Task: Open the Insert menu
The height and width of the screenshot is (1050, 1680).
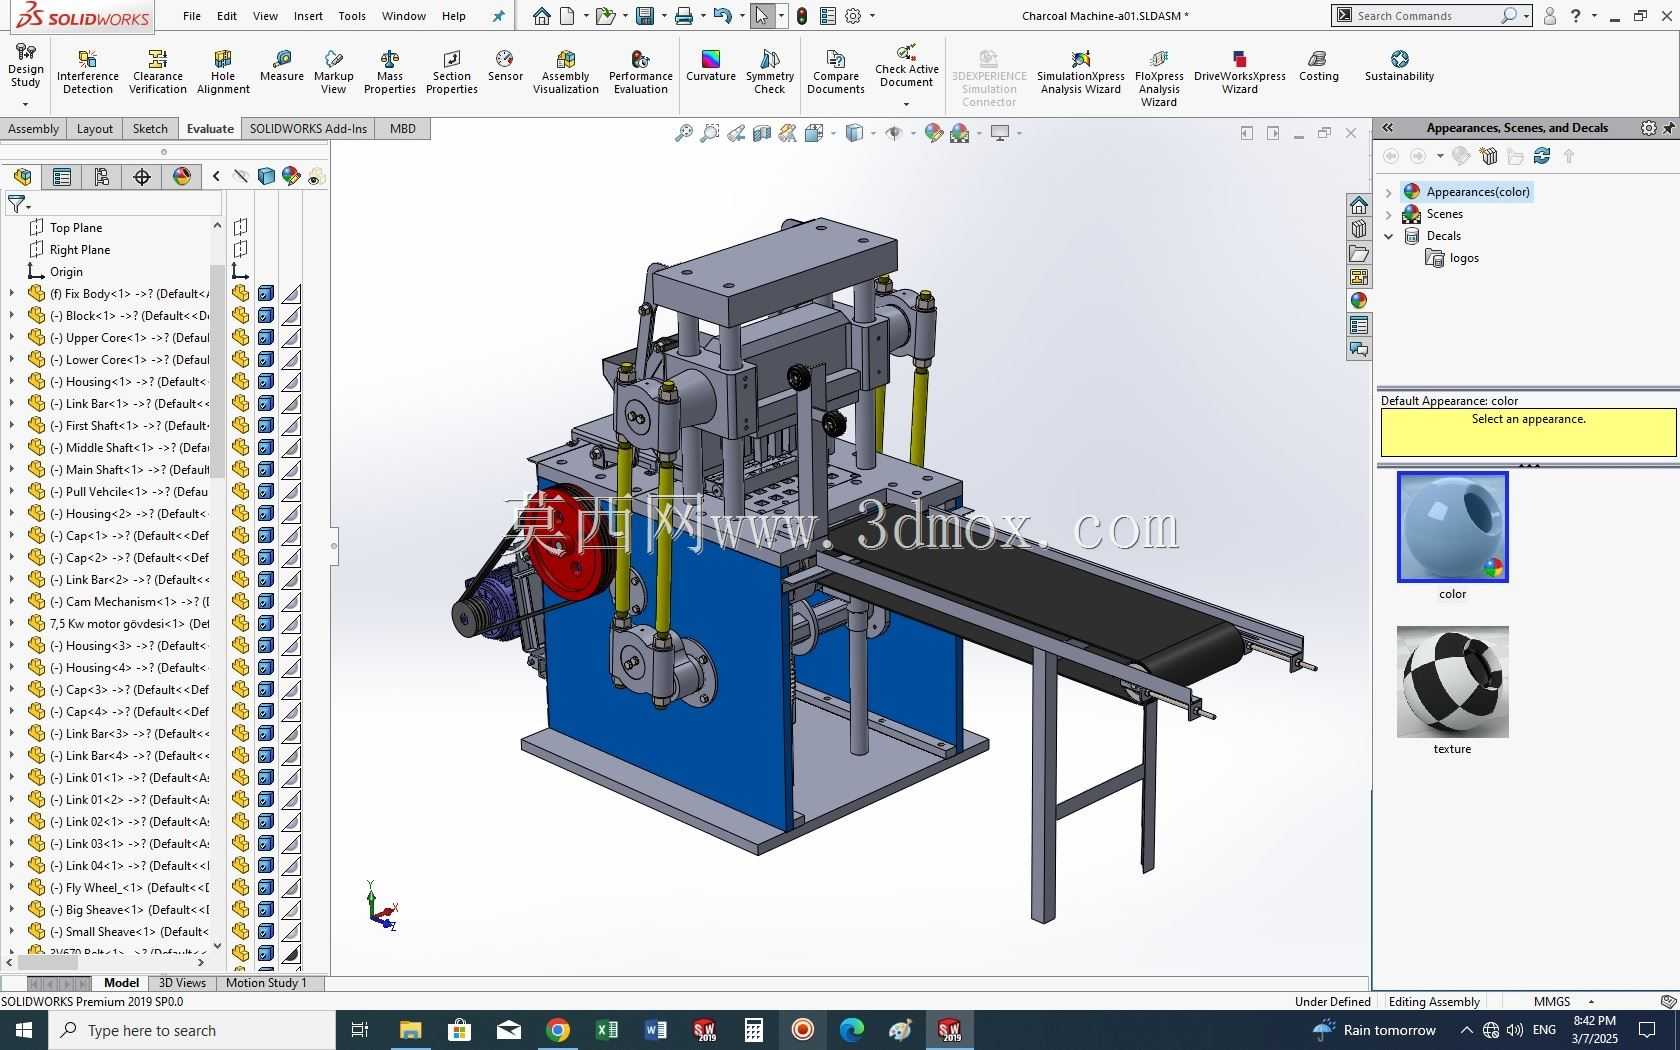Action: pos(308,16)
